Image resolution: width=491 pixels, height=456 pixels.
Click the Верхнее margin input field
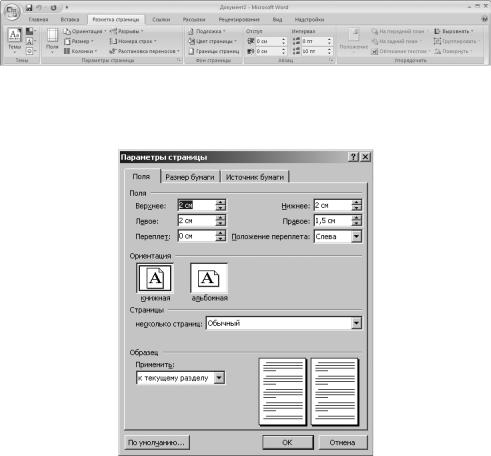coord(197,205)
